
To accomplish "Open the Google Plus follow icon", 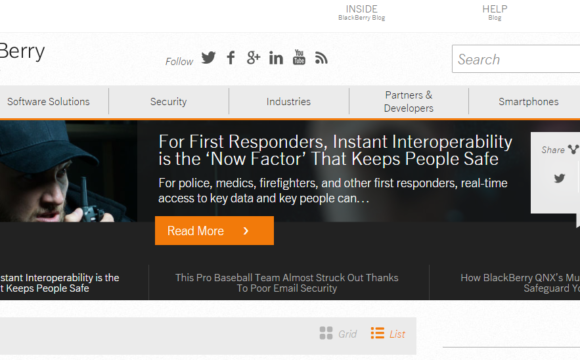I will (253, 58).
